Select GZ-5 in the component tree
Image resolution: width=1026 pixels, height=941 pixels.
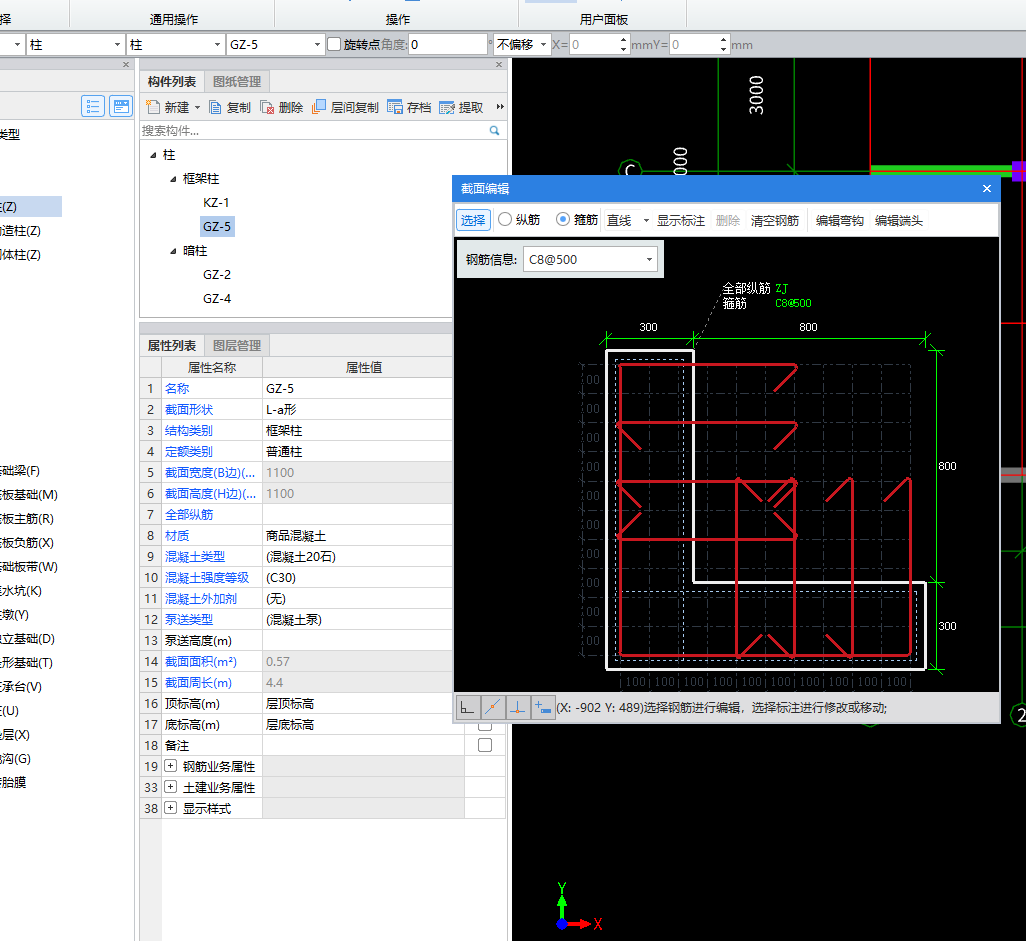pos(217,226)
